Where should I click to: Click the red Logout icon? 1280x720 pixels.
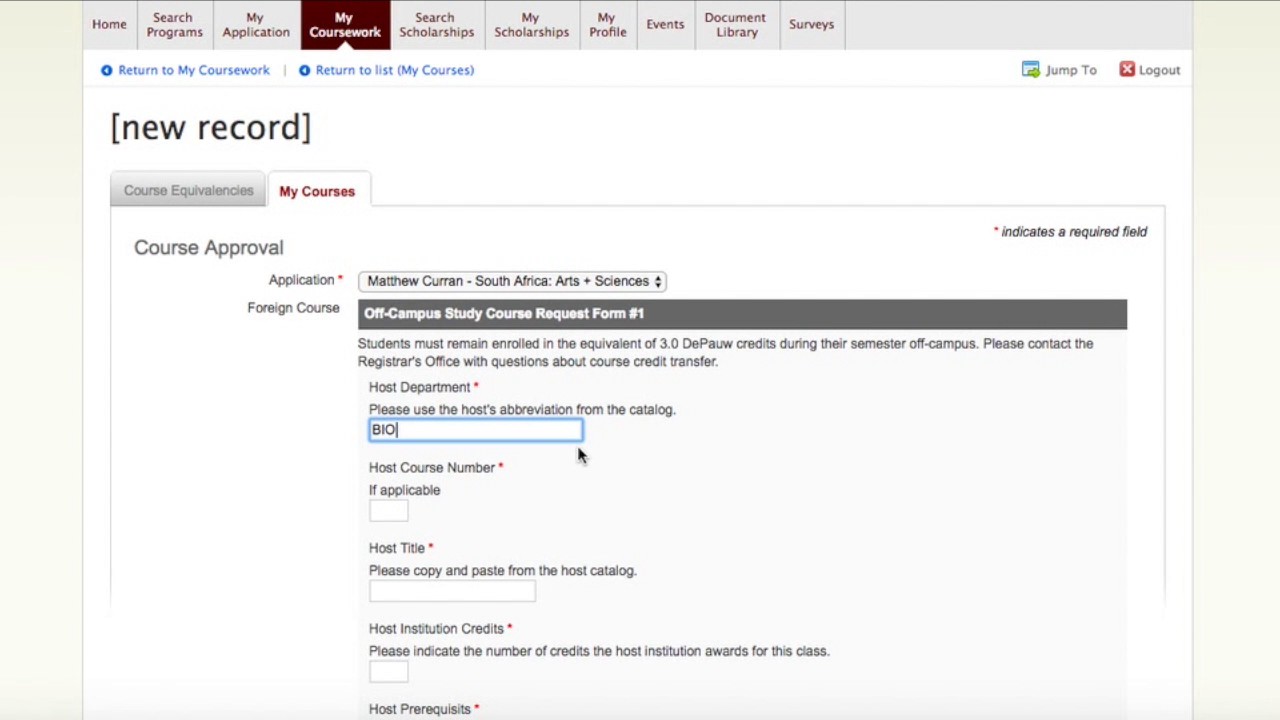pyautogui.click(x=1127, y=69)
